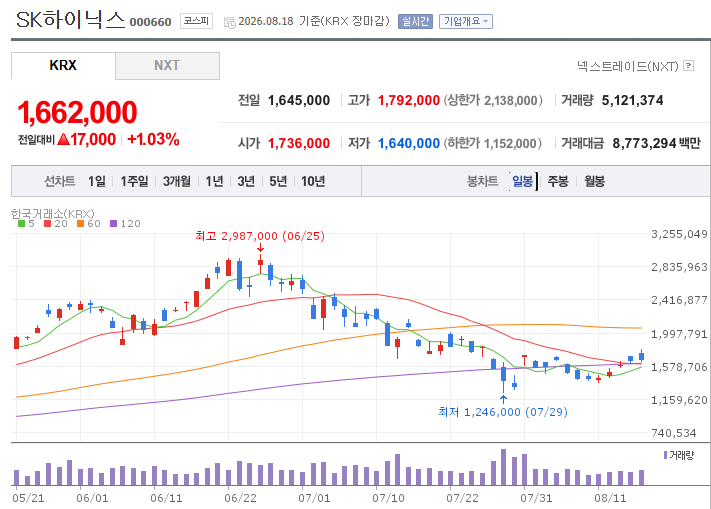Click the red 20-day moving average swatch
Image resolution: width=711 pixels, height=509 pixels.
[x=48, y=223]
